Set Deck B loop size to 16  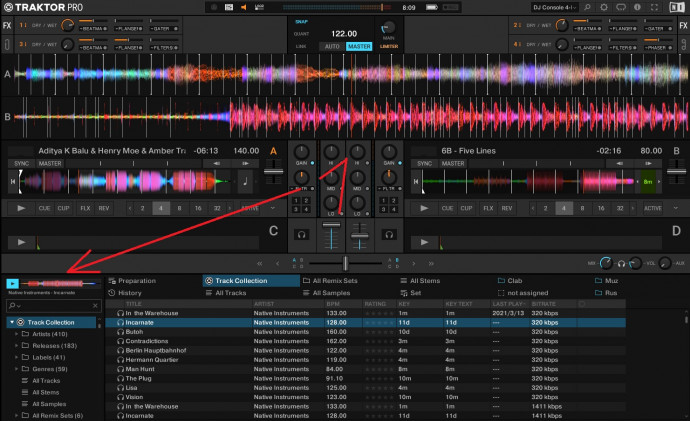tap(601, 208)
